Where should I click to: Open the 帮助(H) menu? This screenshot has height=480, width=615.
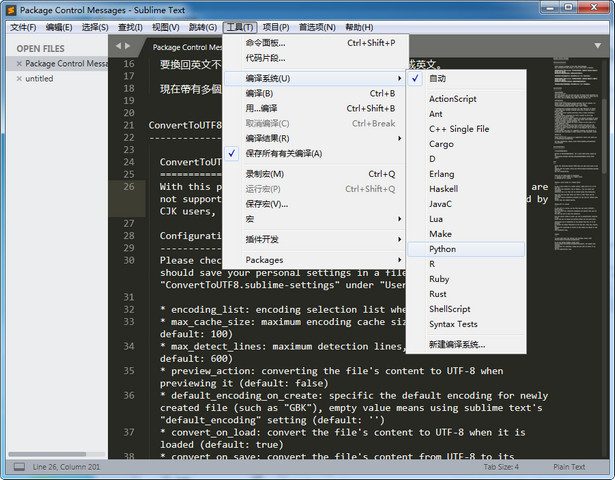pos(359,27)
